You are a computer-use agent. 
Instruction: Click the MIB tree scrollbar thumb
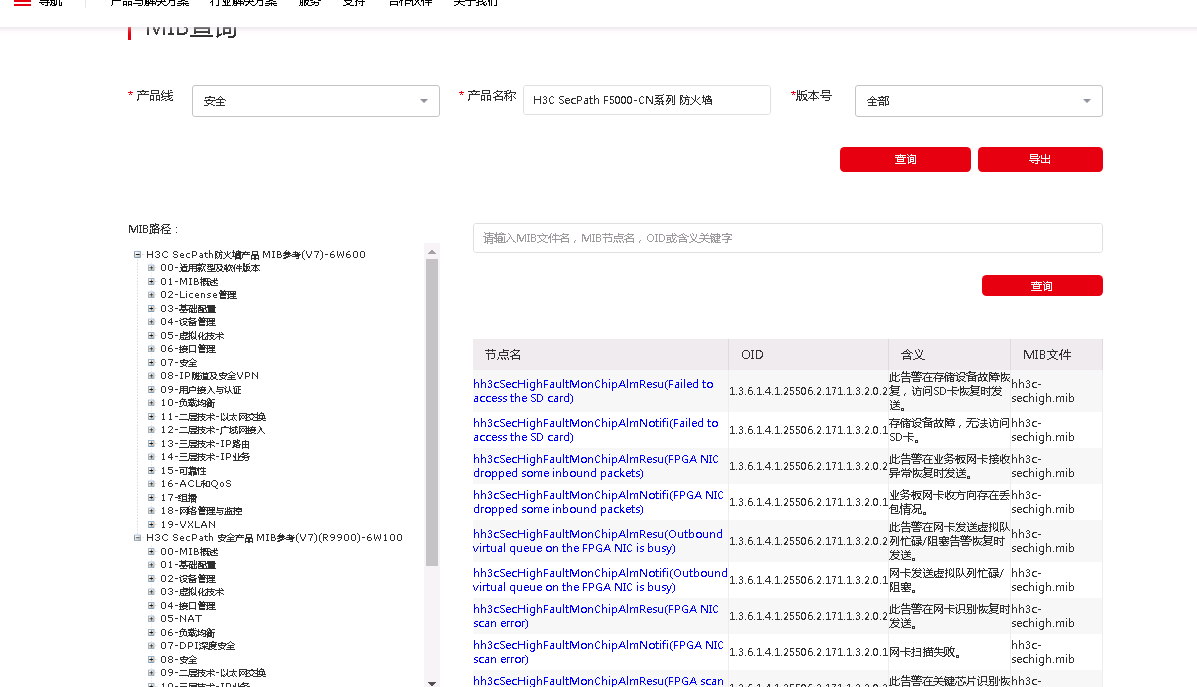432,412
